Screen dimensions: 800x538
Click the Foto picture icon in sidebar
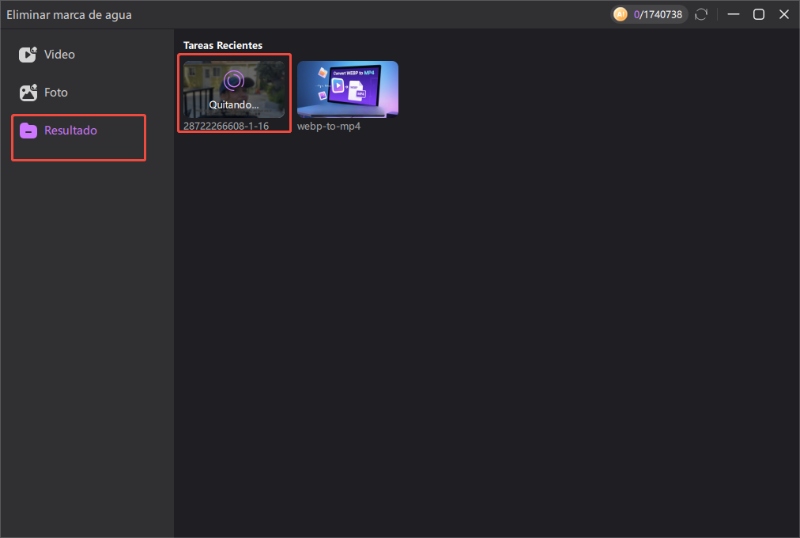tap(28, 93)
